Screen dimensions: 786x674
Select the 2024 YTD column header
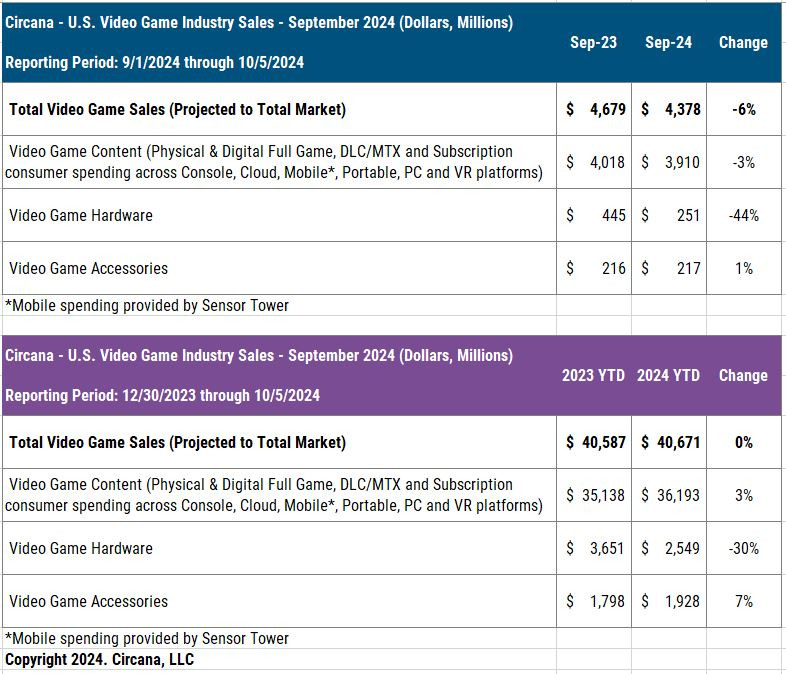(x=668, y=376)
